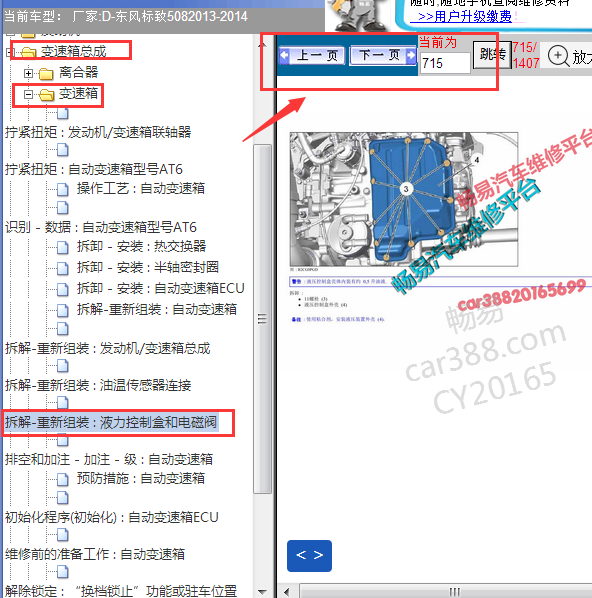
Task: Open 拆卸 - 安装：热交换器 entry
Action: 142,246
